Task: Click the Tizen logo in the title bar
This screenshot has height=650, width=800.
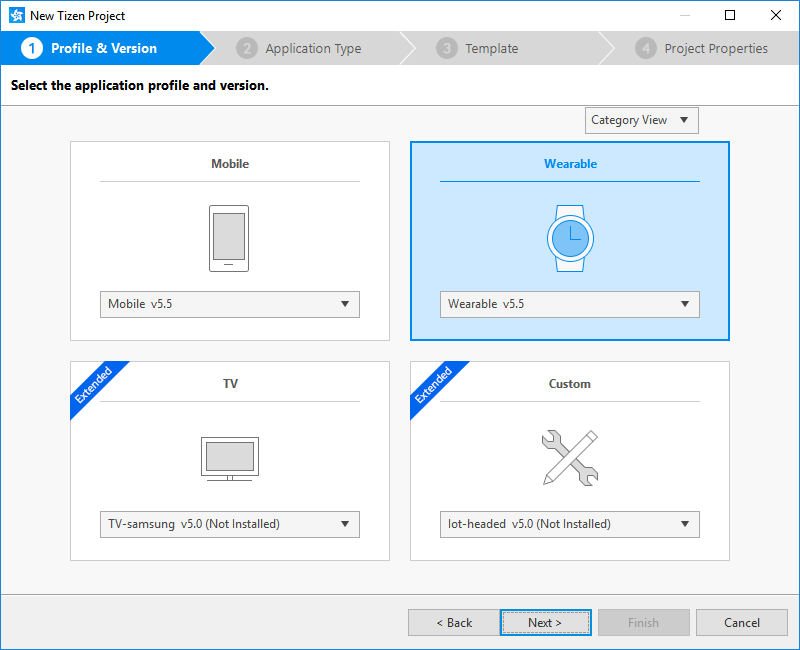Action: [14, 15]
